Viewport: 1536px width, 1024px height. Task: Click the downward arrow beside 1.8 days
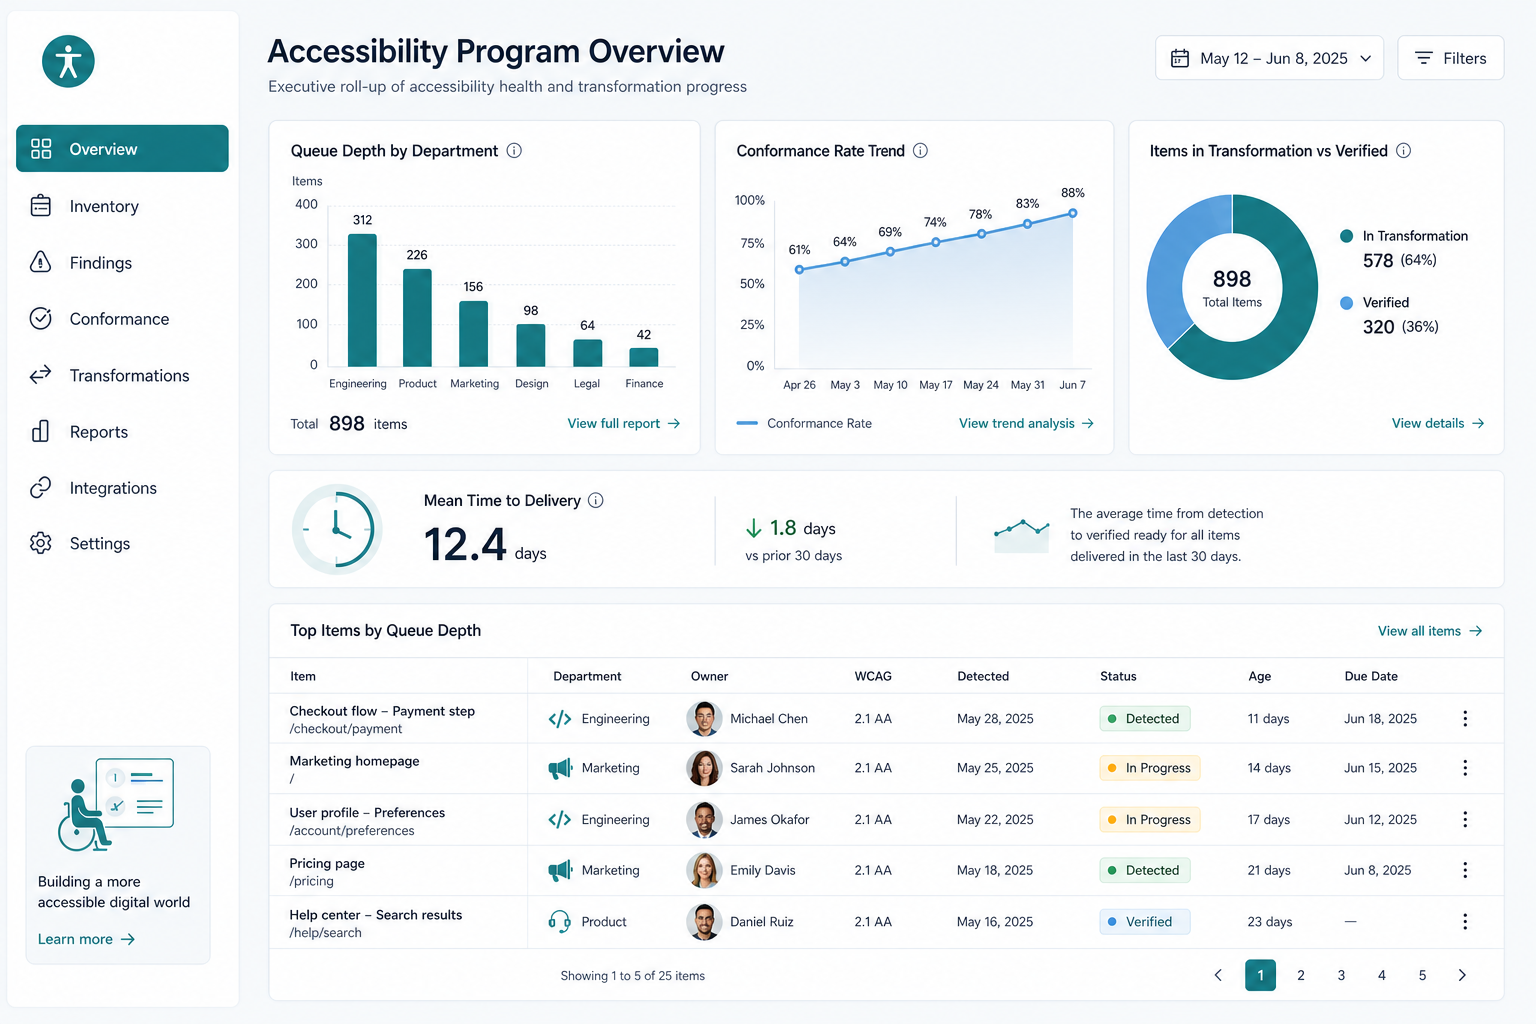click(754, 528)
